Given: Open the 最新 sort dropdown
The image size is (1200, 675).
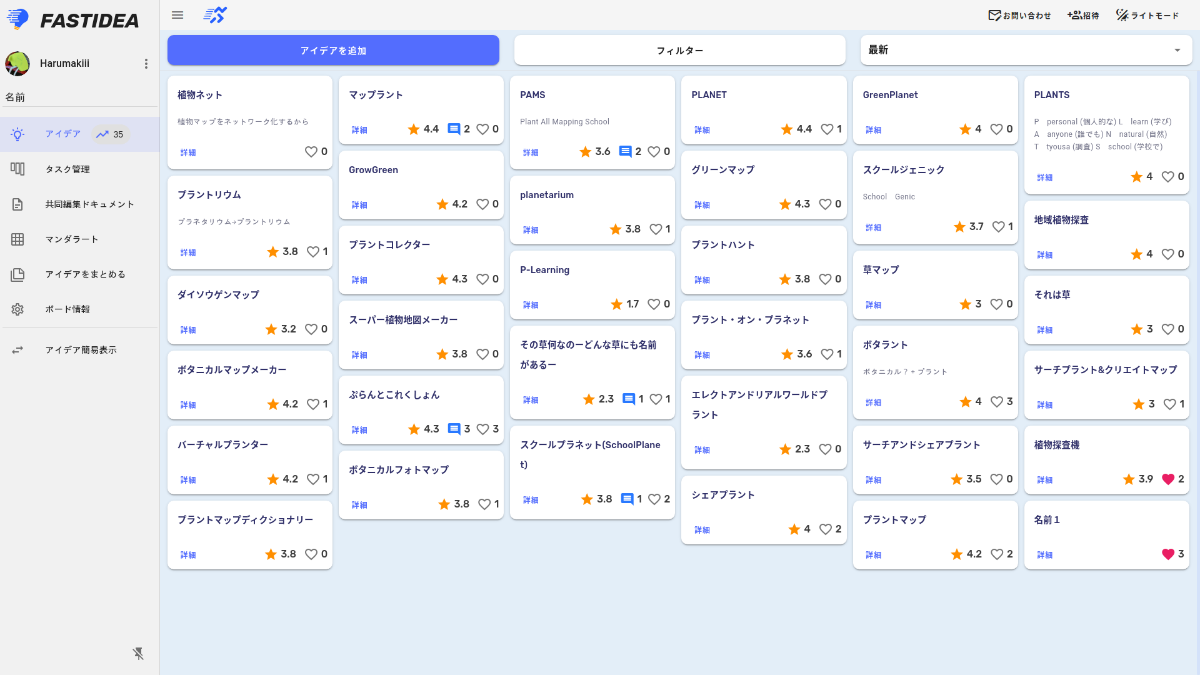Looking at the screenshot, I should pos(1025,50).
